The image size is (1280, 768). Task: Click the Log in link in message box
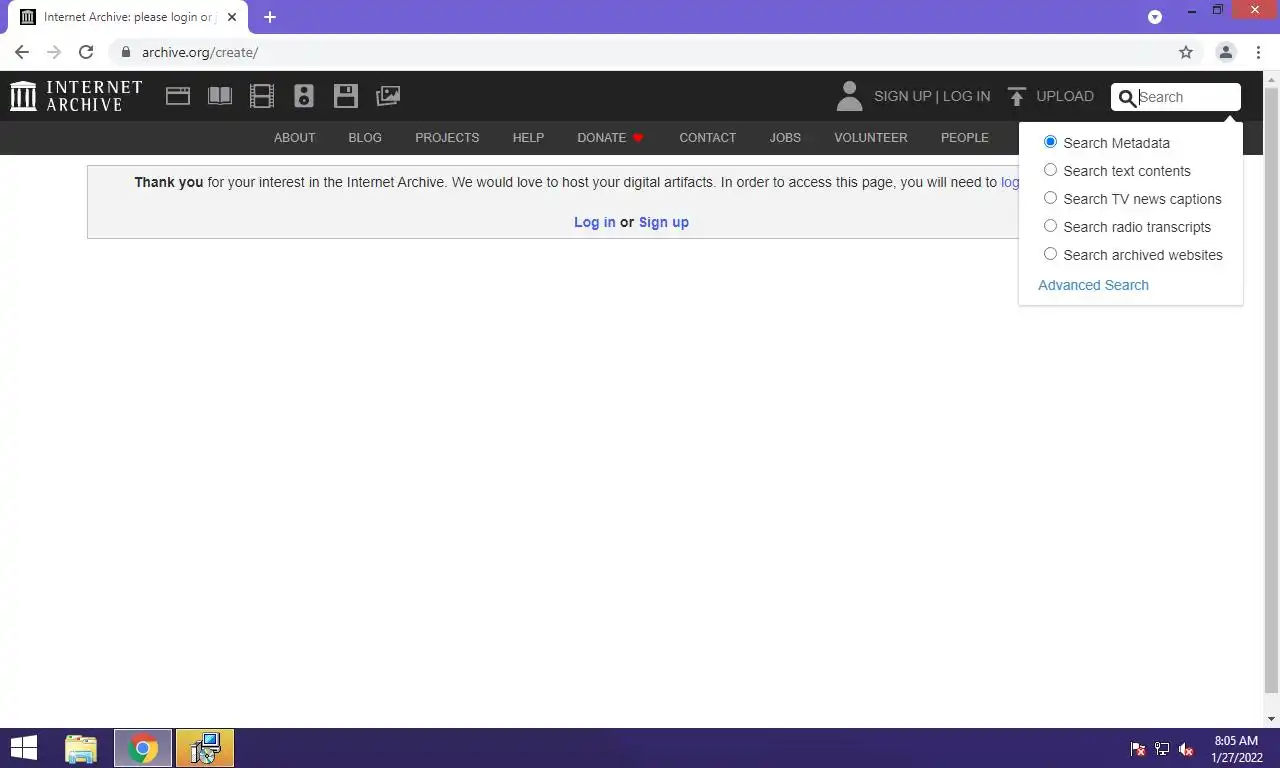coord(594,222)
